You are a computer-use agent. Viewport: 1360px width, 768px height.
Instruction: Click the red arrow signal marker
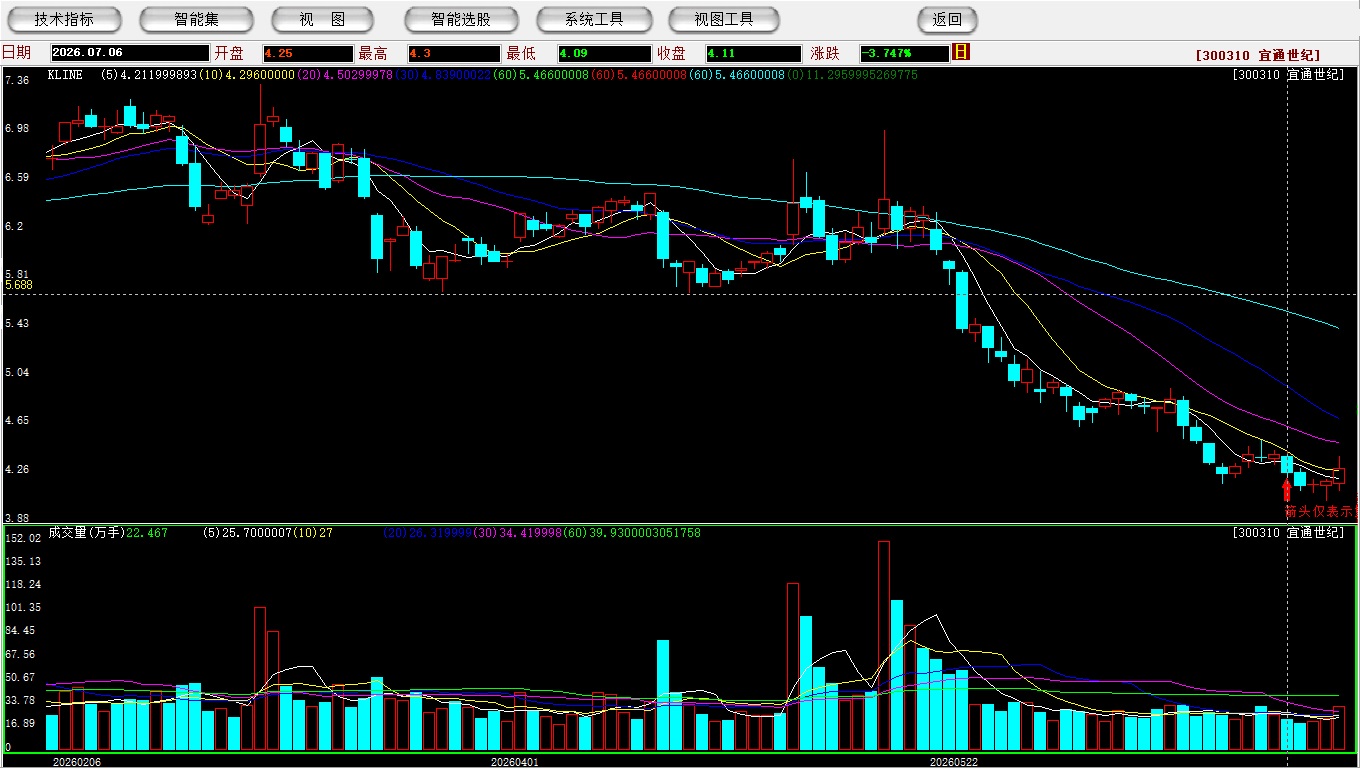[1287, 489]
